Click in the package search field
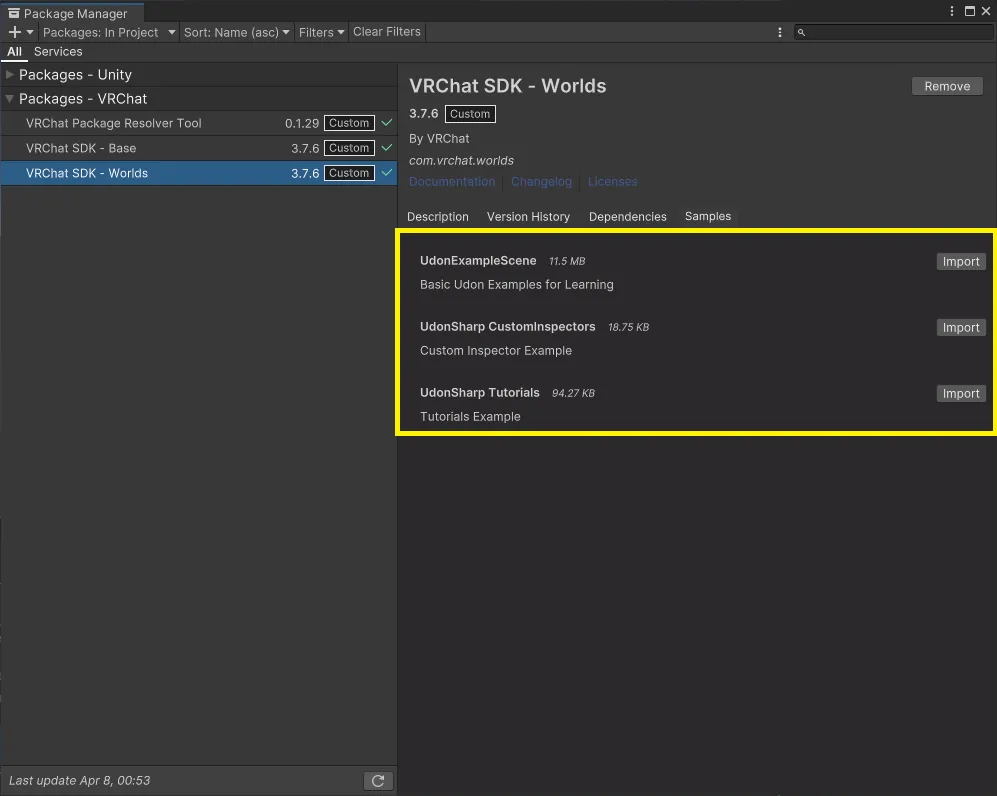Image resolution: width=997 pixels, height=796 pixels. (893, 32)
